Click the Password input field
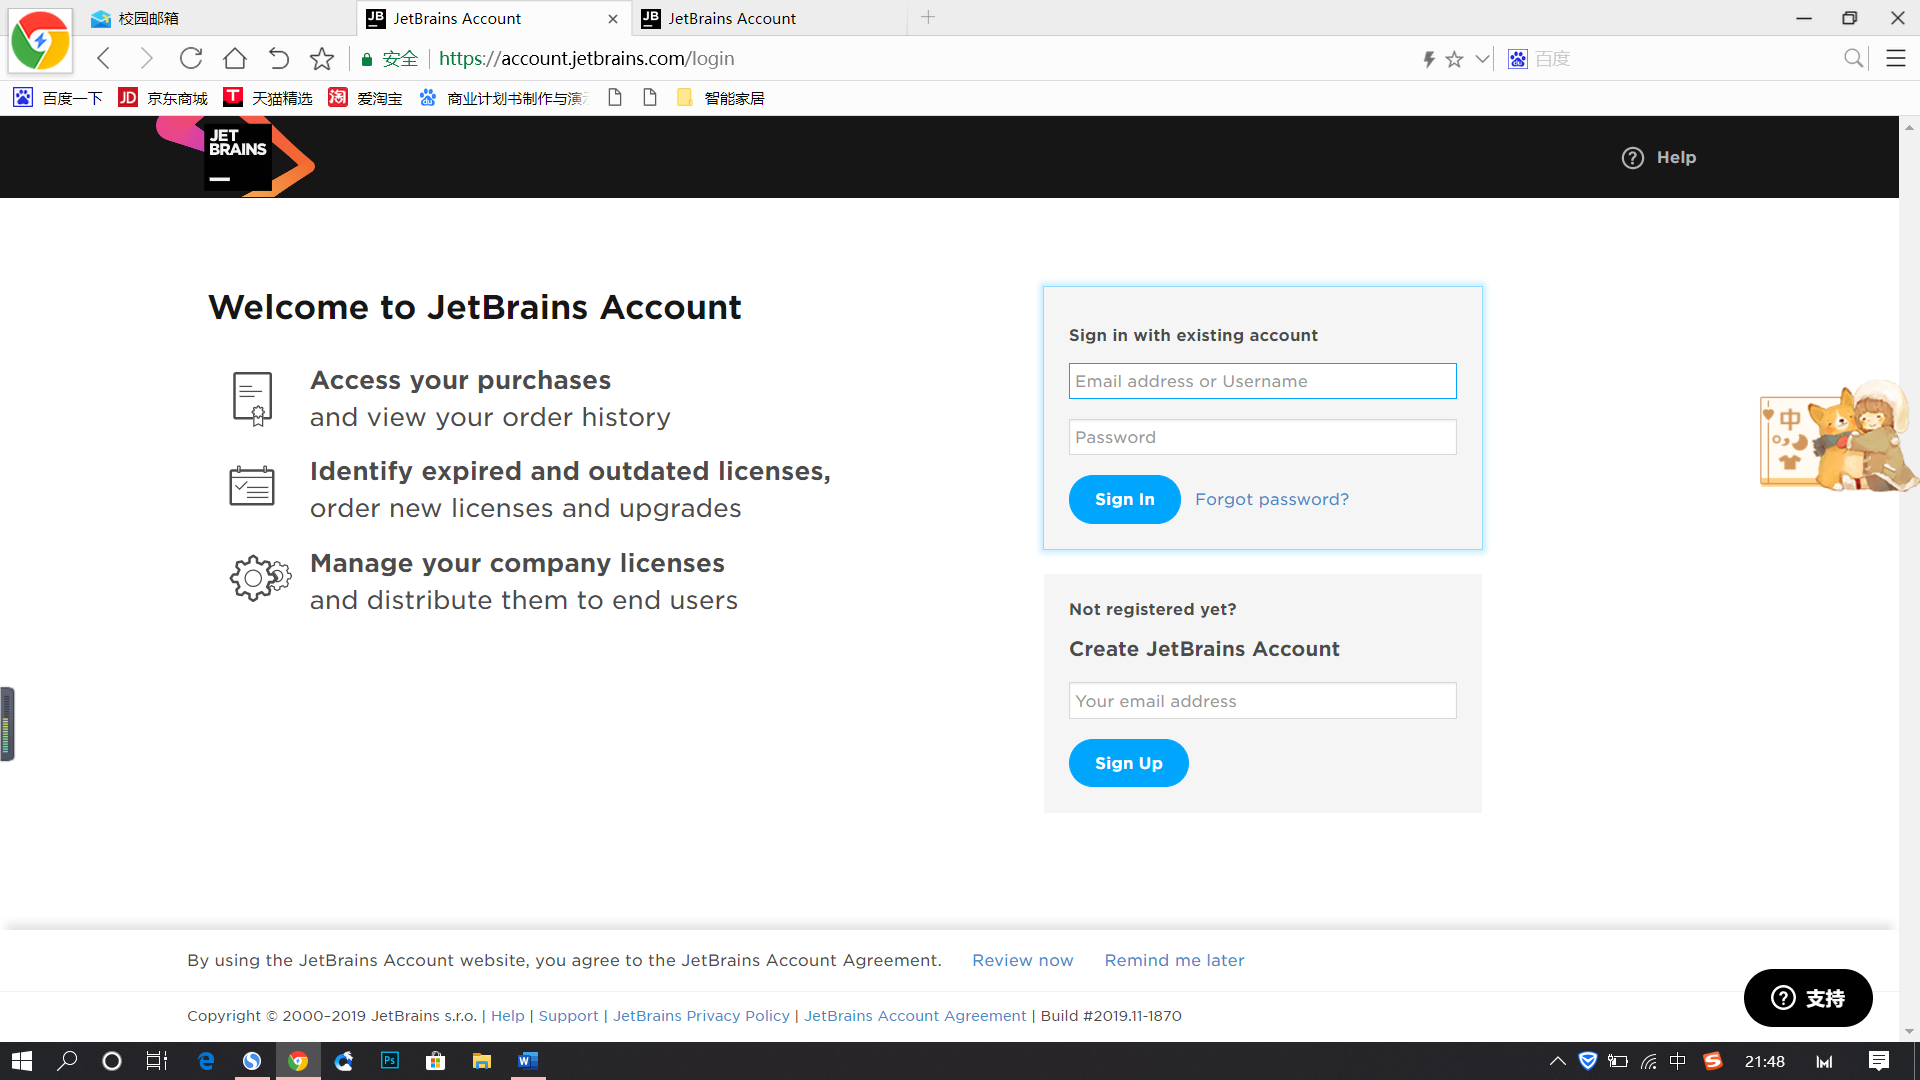The height and width of the screenshot is (1080, 1920). coord(1262,436)
